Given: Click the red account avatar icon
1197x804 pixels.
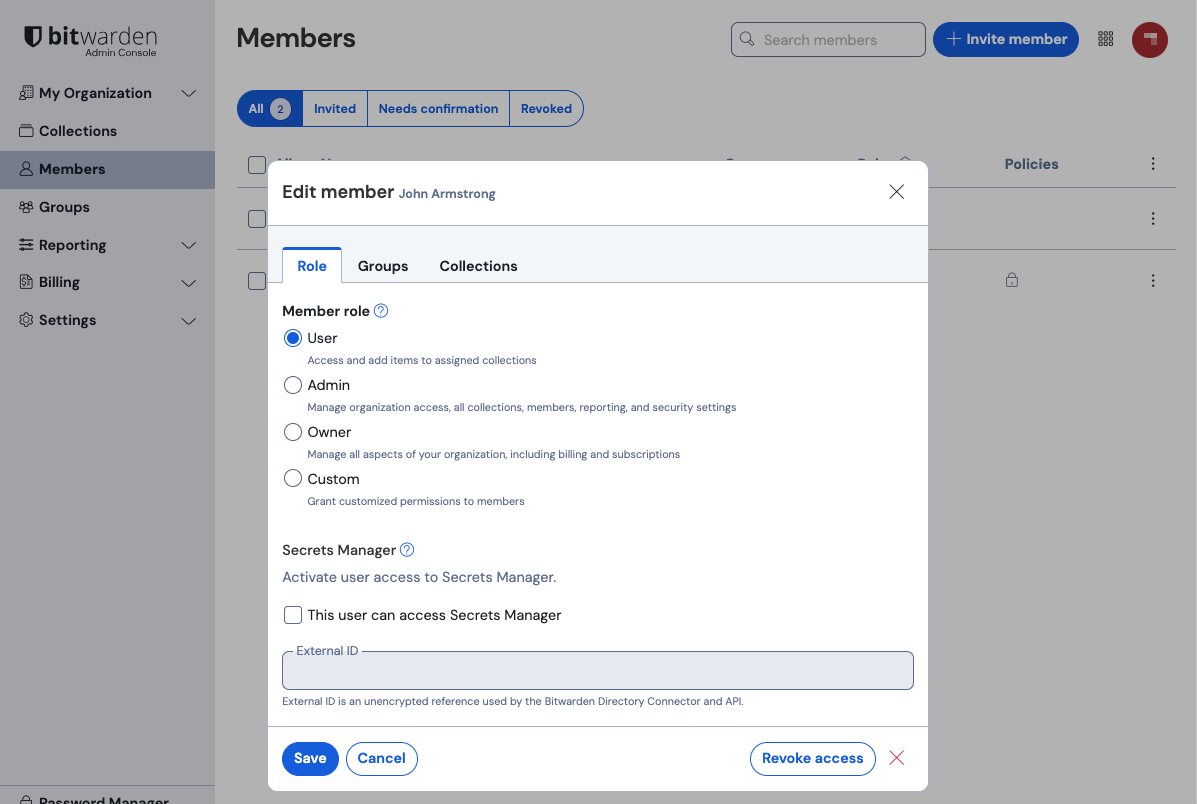Looking at the screenshot, I should [1149, 39].
